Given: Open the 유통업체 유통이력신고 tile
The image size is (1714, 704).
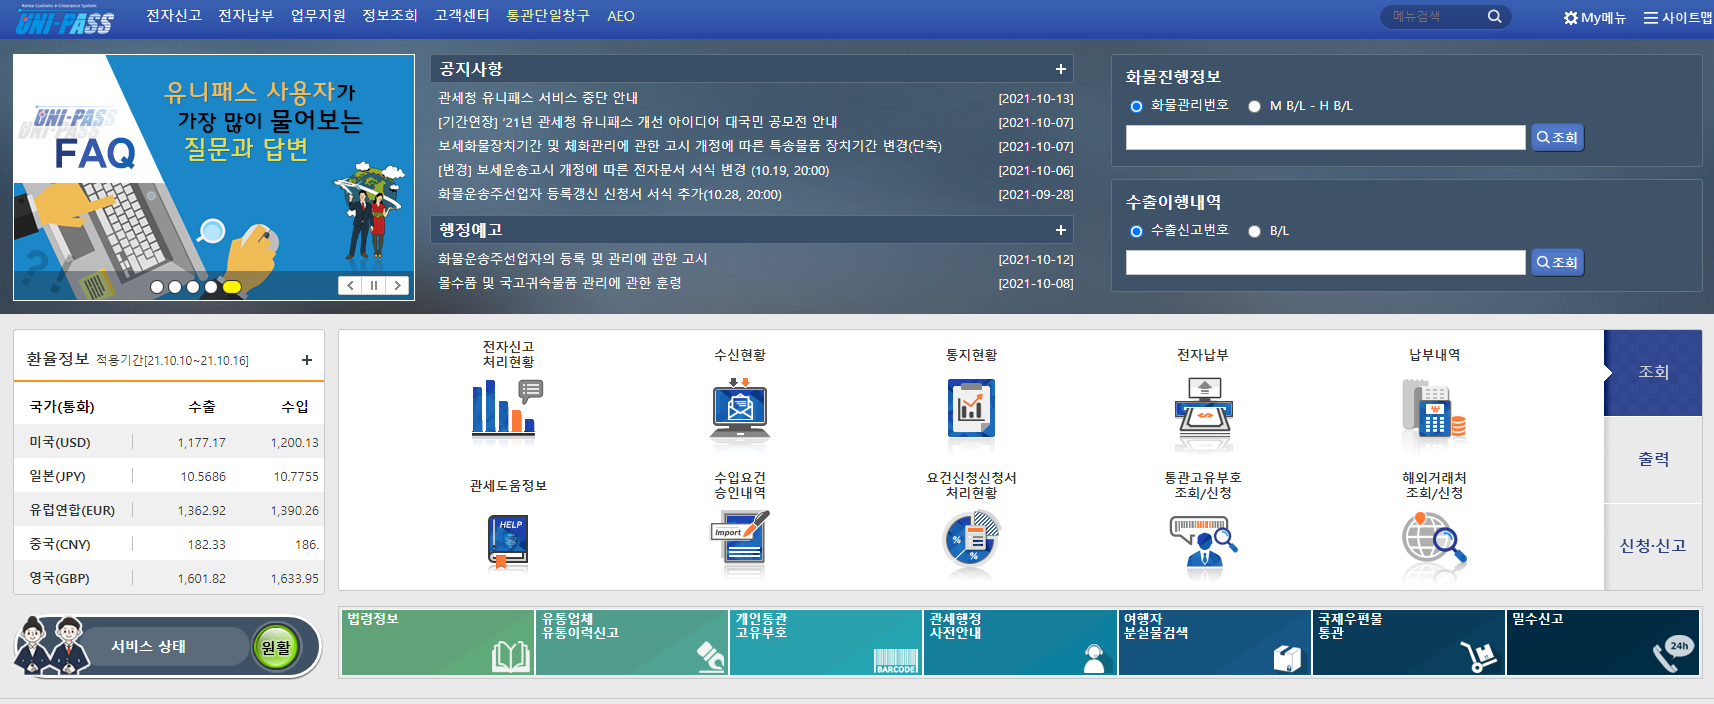Looking at the screenshot, I should (632, 643).
